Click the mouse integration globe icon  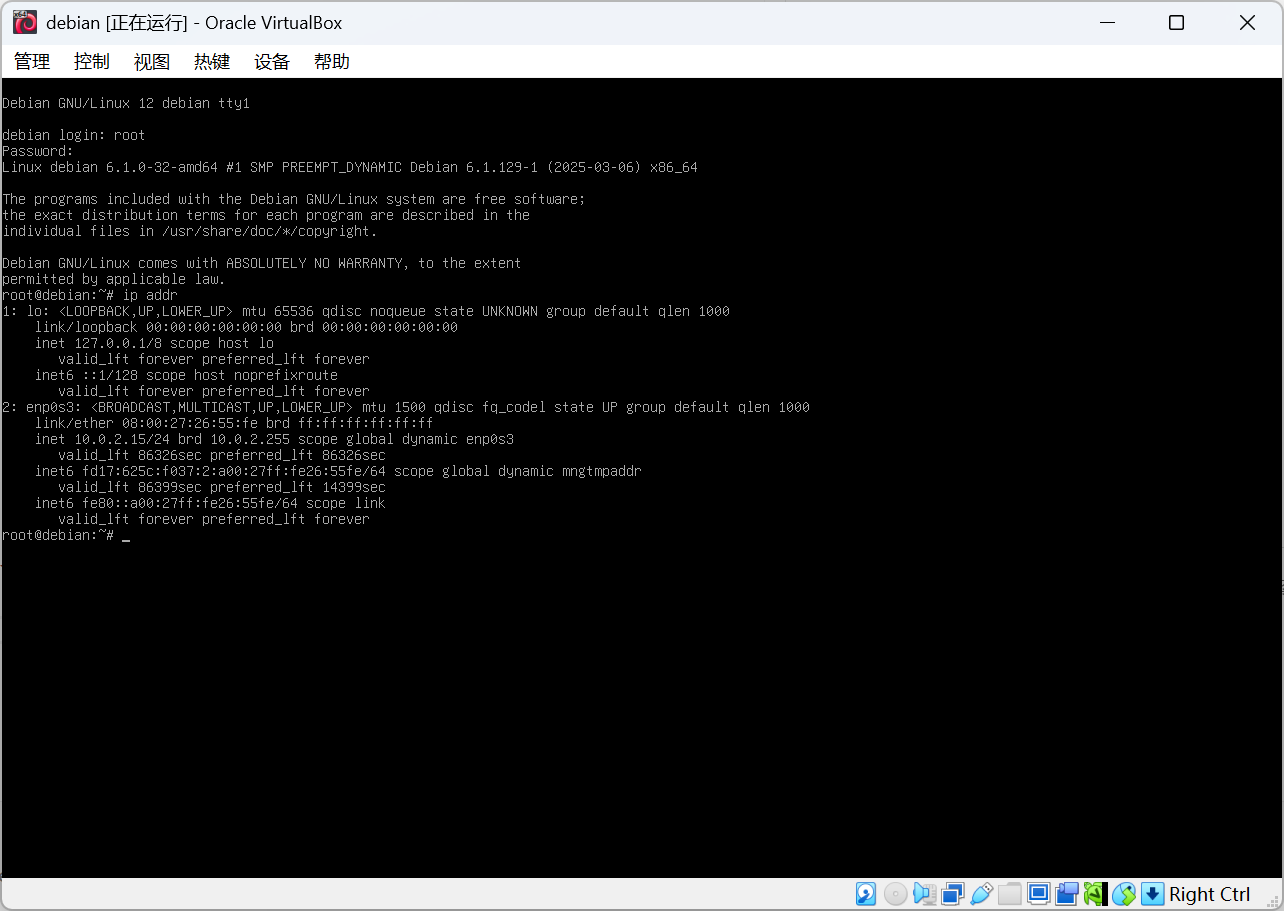1124,894
